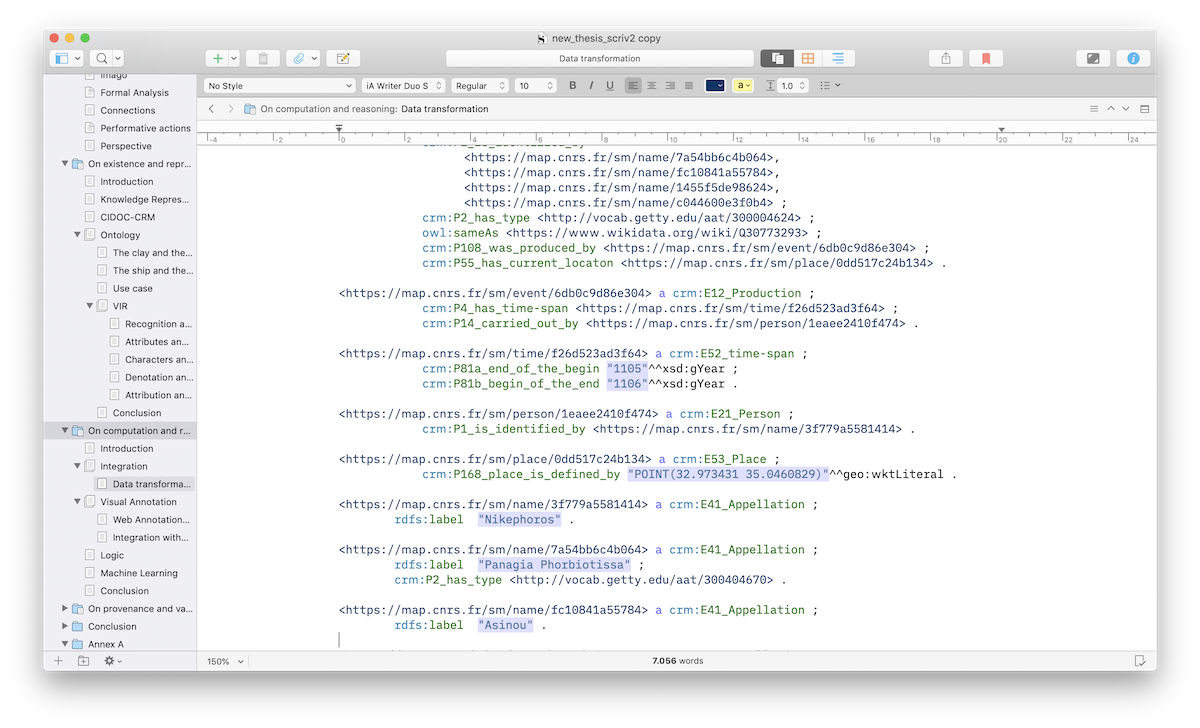1200x728 pixels.
Task: Collapse the On existence and repr... folder
Action: coord(65,164)
